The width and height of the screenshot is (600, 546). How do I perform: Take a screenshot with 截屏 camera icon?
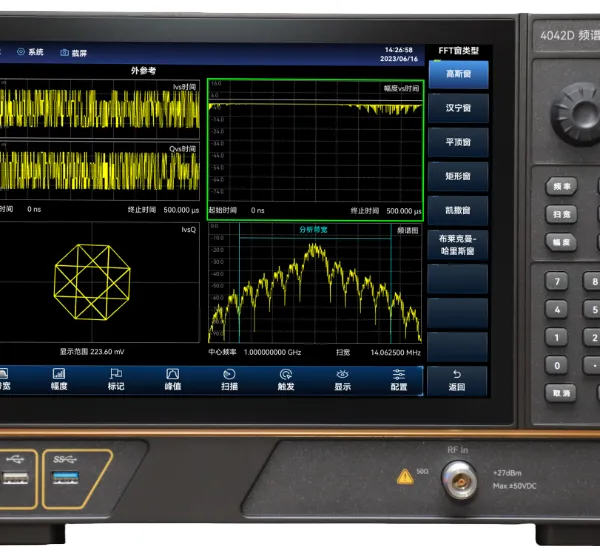click(x=73, y=53)
